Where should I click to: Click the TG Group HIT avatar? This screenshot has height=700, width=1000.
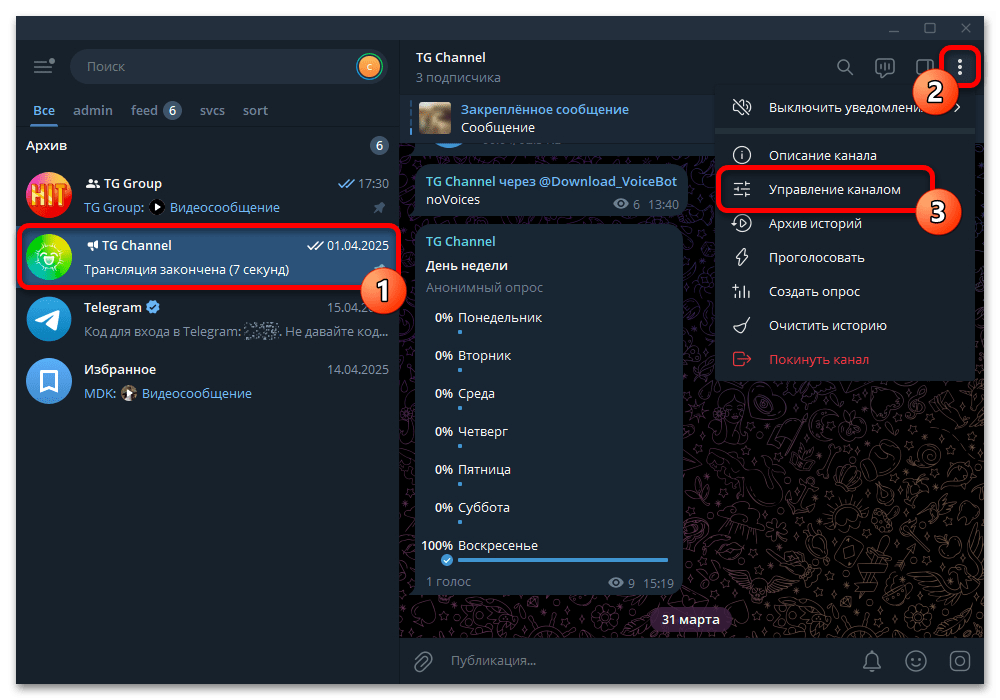49,195
